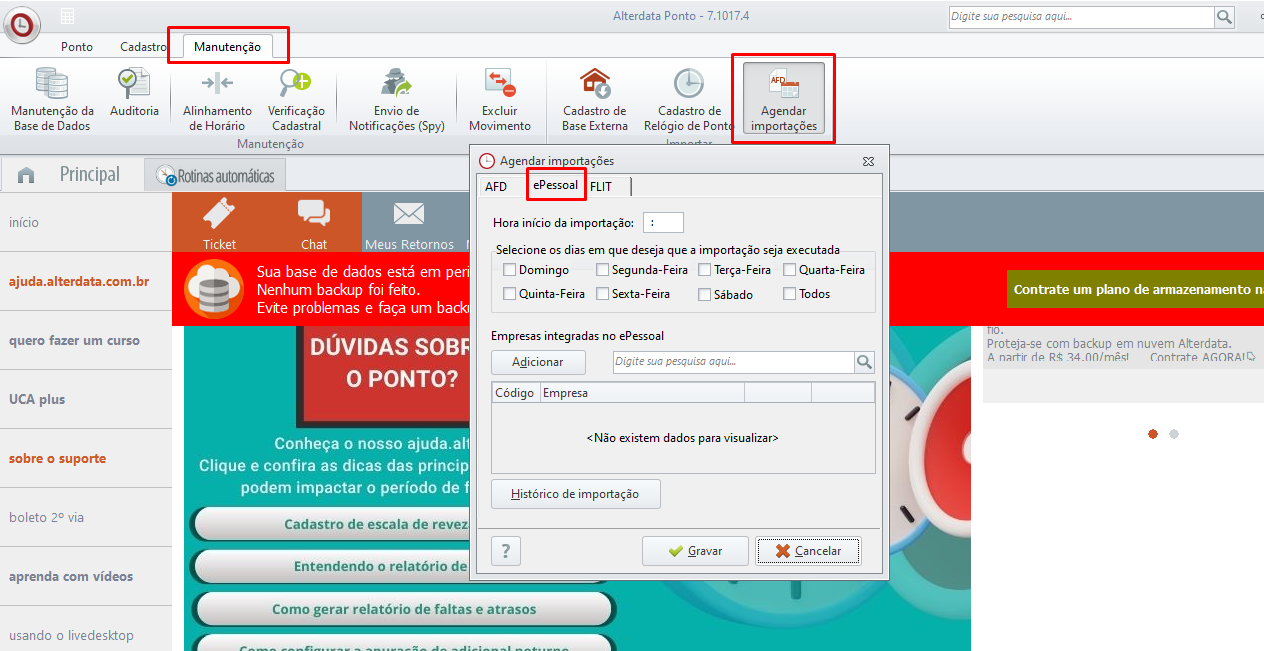This screenshot has height=651, width=1264.
Task: Switch to the FLIT tab
Action: pyautogui.click(x=601, y=186)
